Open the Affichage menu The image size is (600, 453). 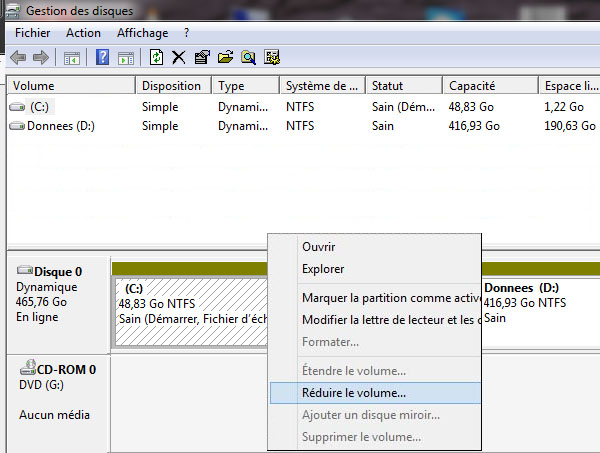tap(142, 33)
